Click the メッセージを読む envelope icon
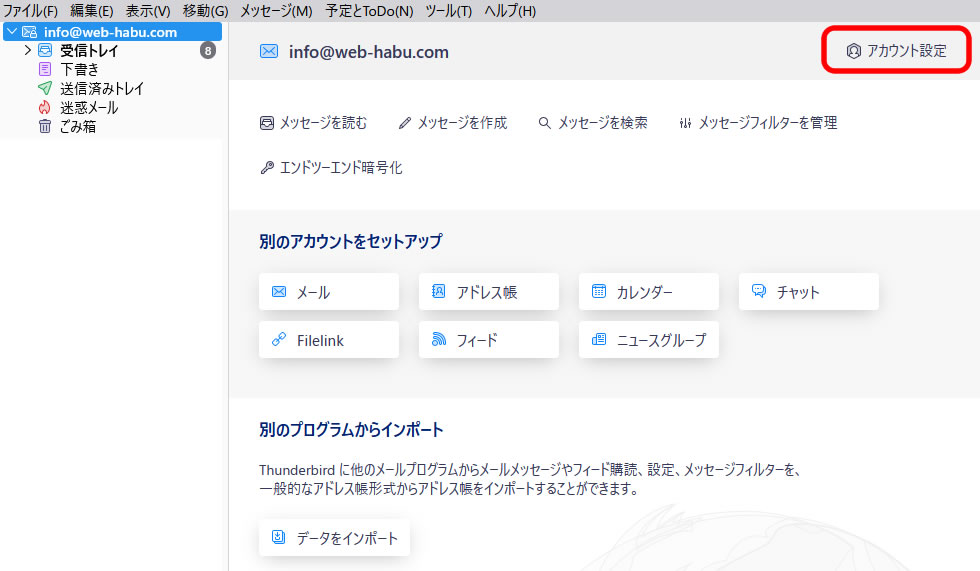 point(267,123)
